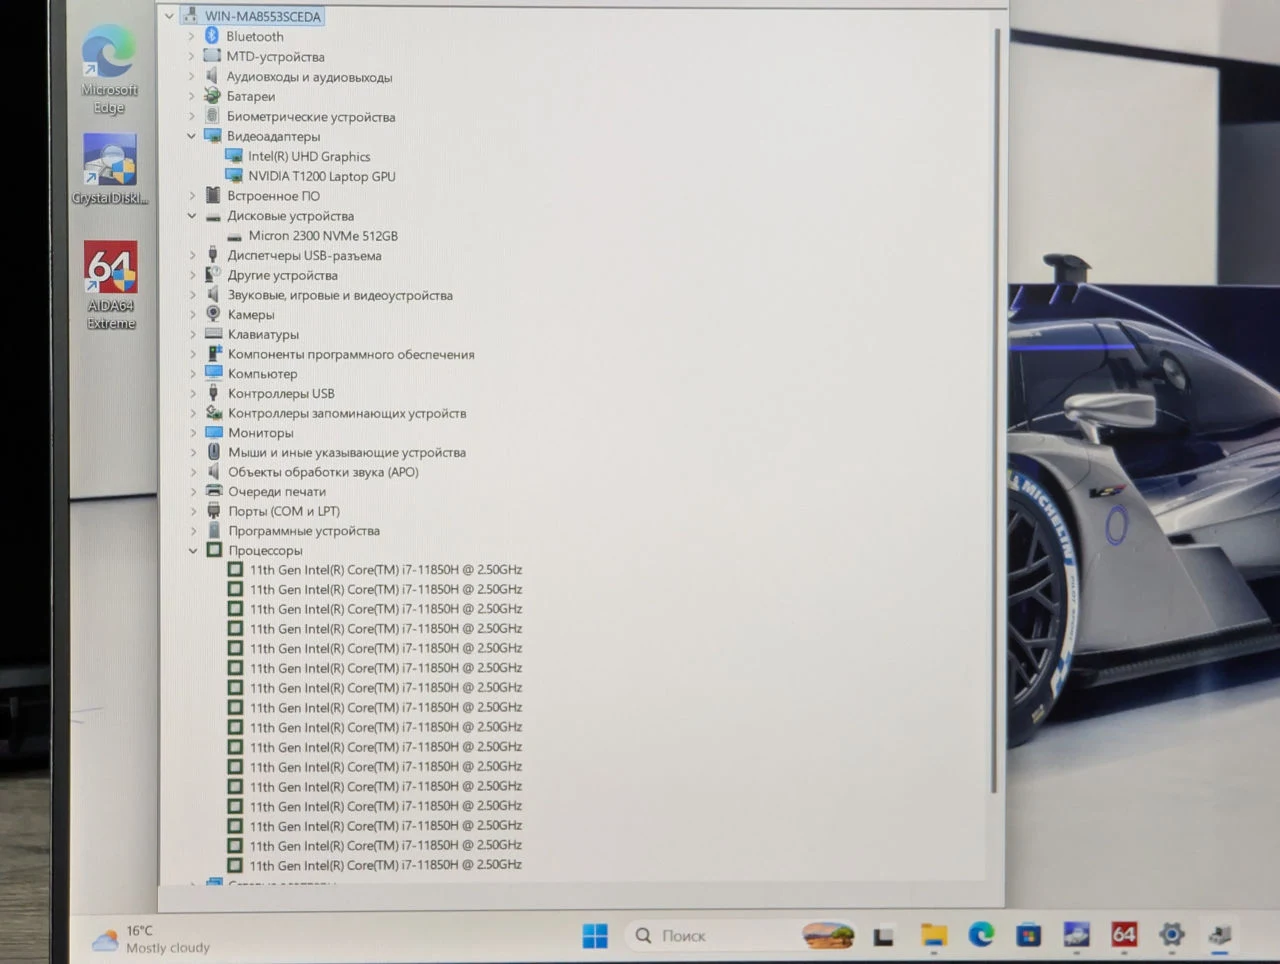
Task: Expand the Клавиатуры category
Action: [193, 334]
